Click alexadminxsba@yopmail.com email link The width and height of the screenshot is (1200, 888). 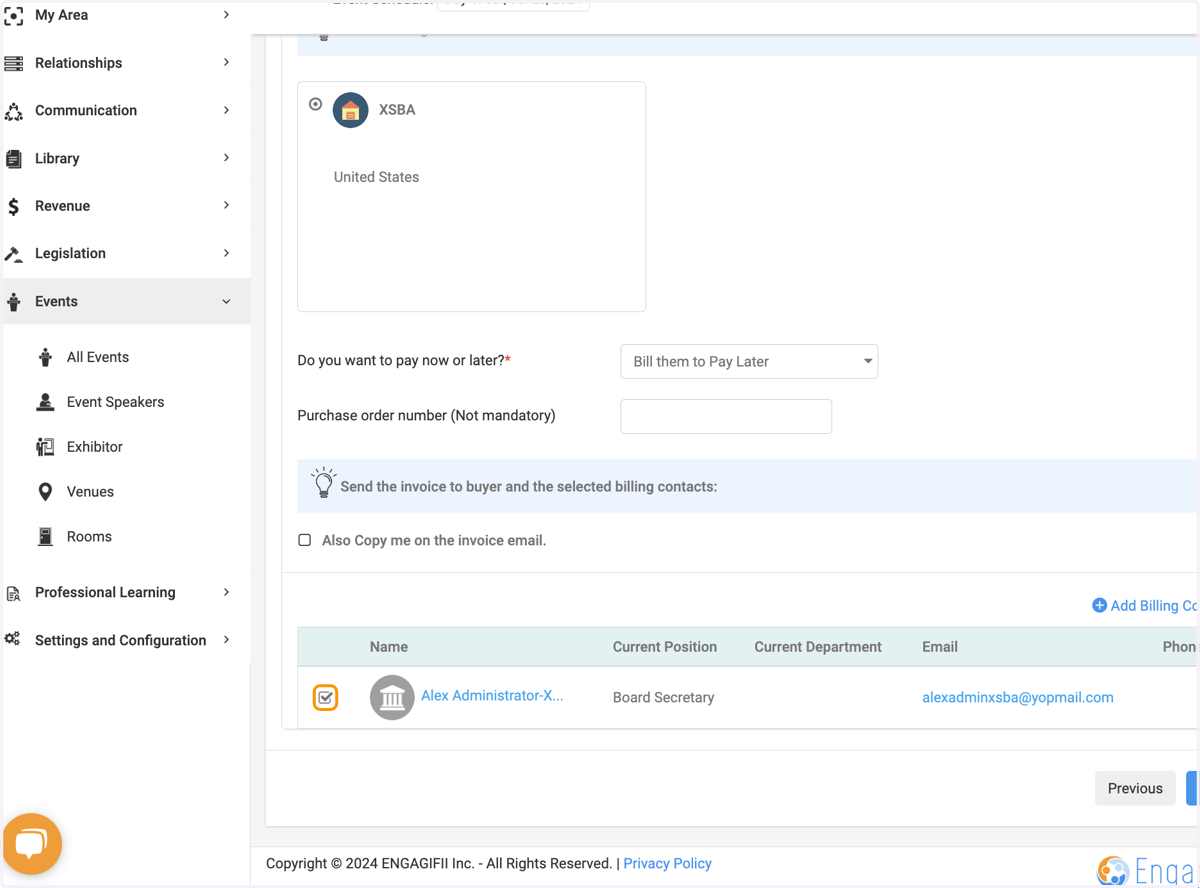tap(1017, 698)
